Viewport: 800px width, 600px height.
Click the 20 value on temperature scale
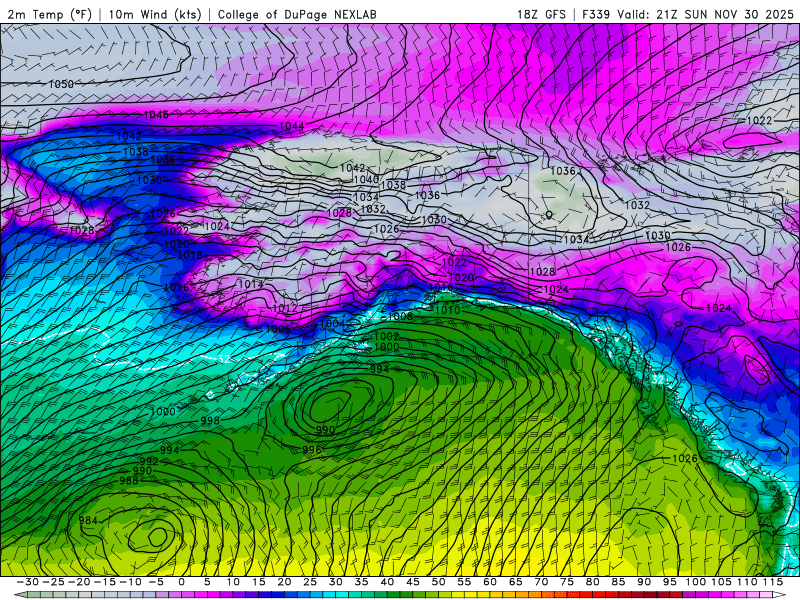tap(284, 582)
